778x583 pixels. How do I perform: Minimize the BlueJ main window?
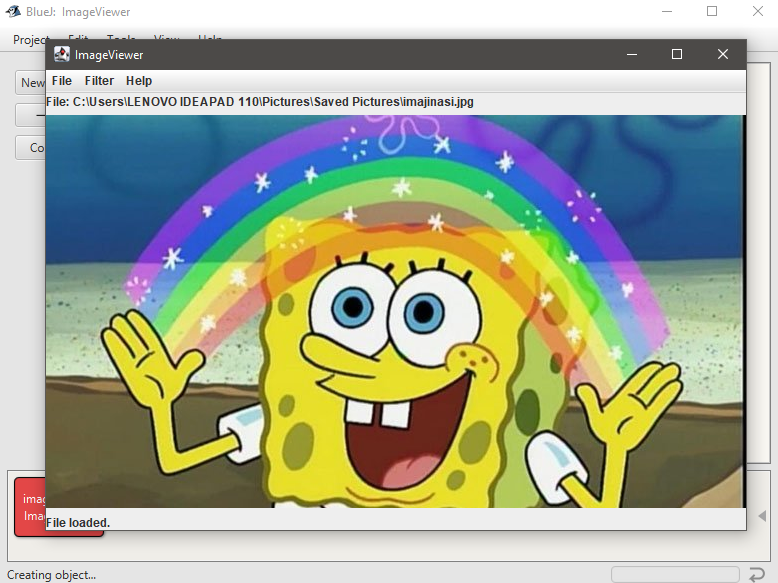(x=667, y=11)
